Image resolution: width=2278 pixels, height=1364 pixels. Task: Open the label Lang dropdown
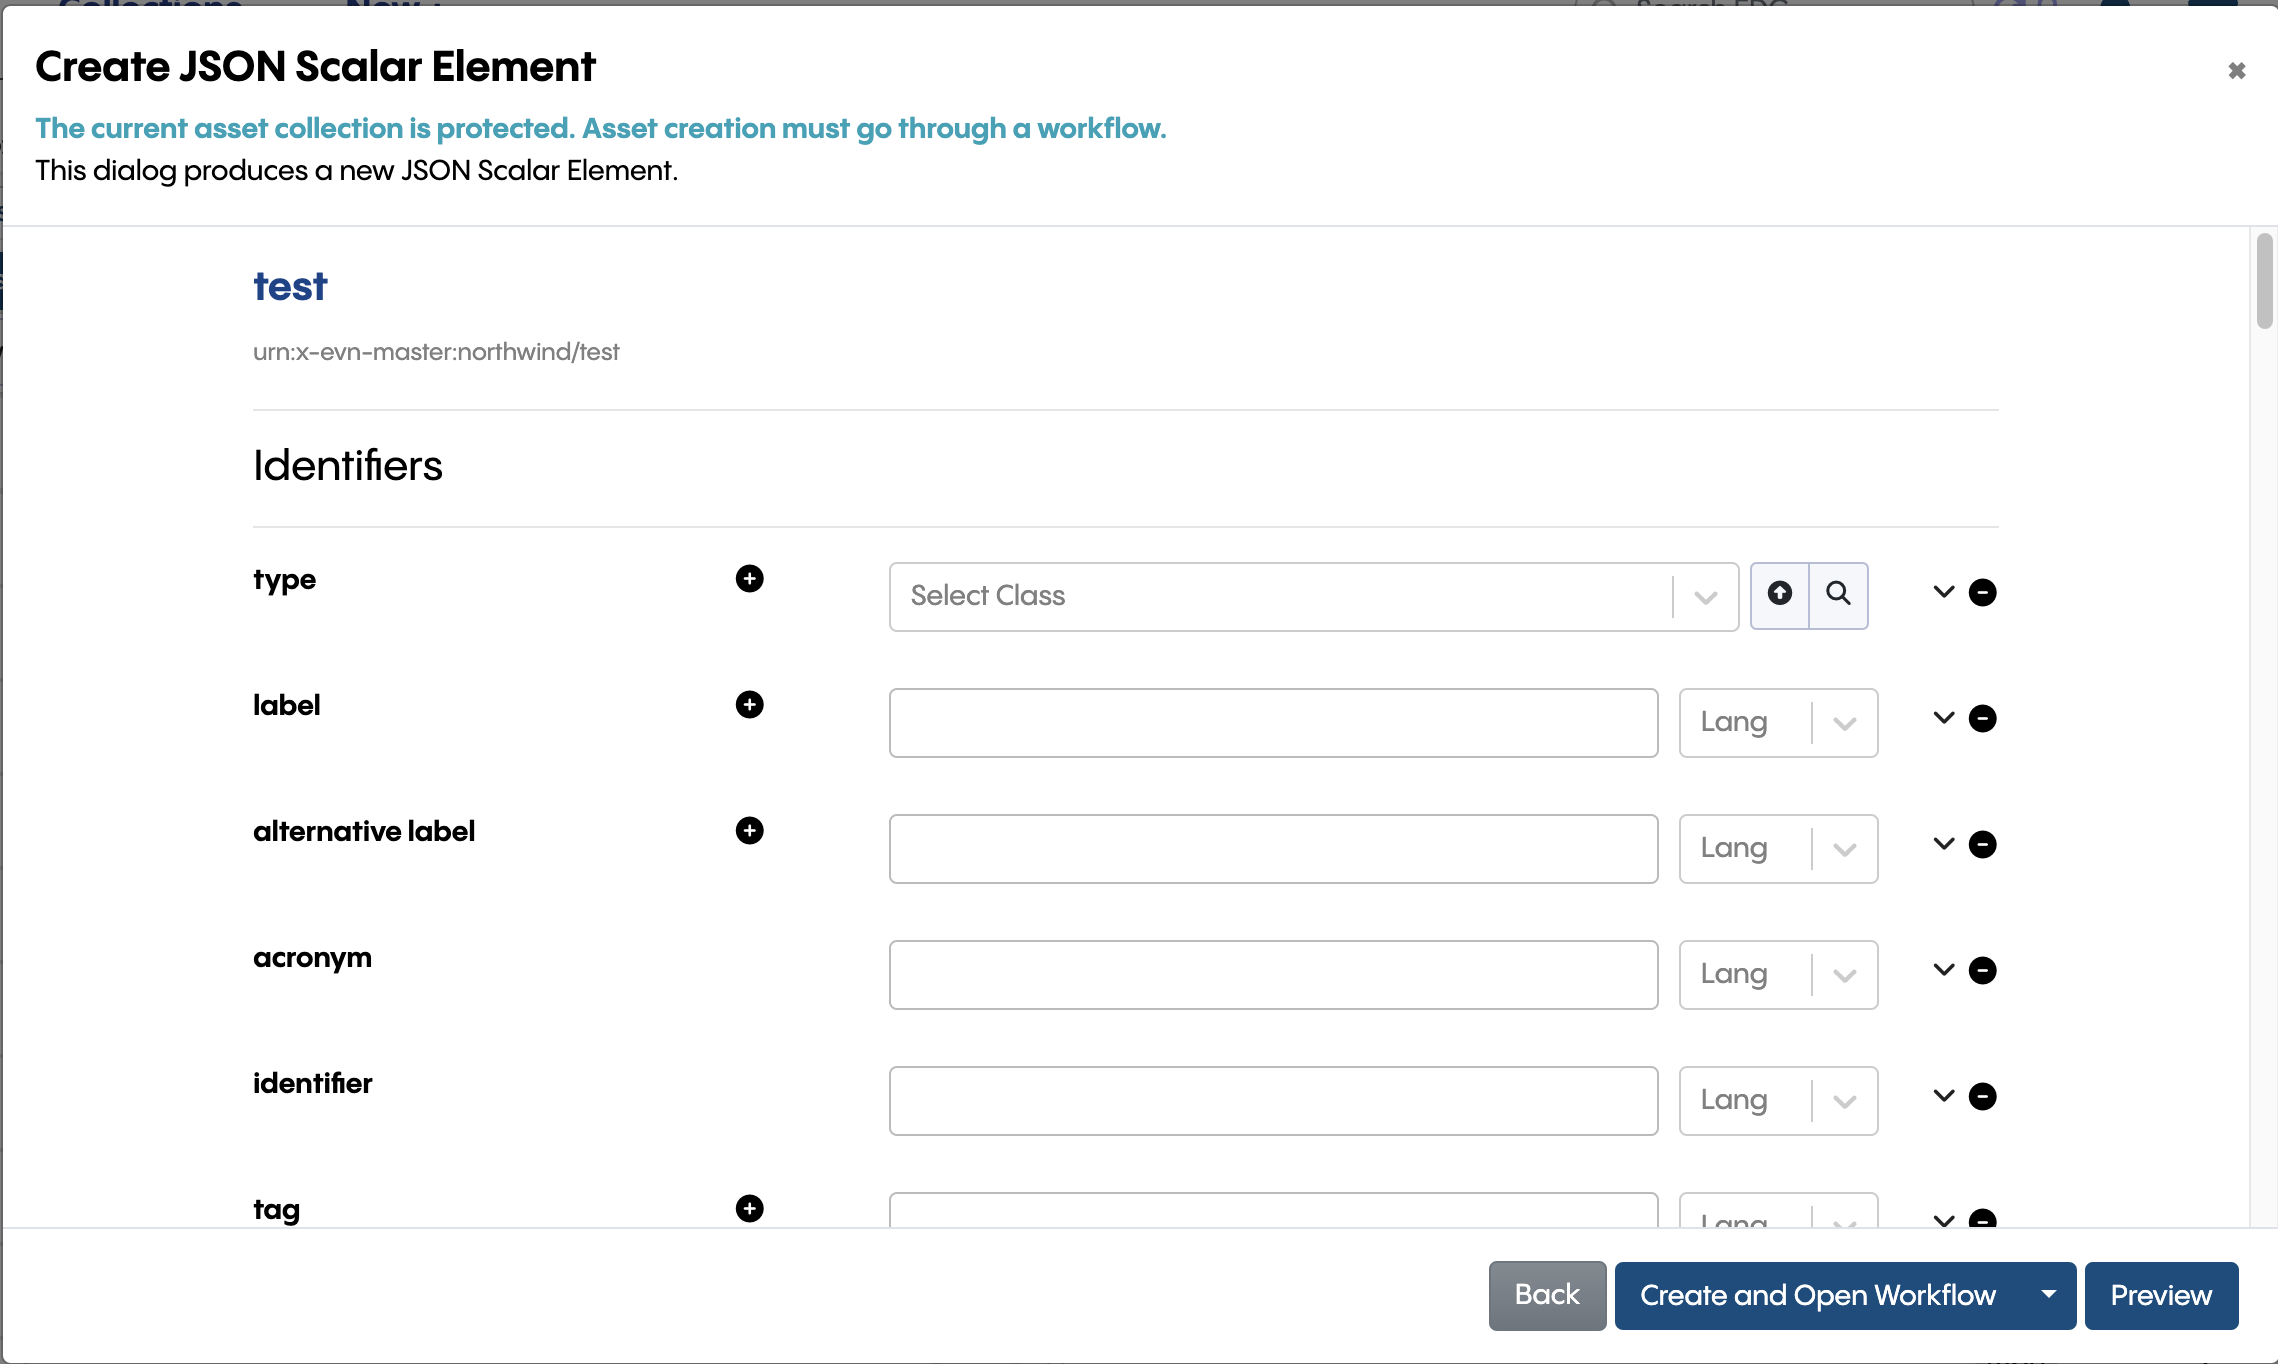(x=1778, y=723)
